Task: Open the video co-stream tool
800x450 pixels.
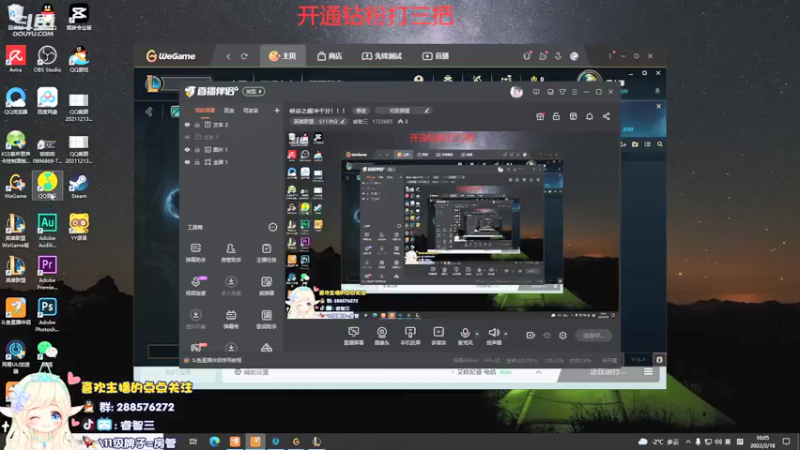Action: click(x=195, y=286)
